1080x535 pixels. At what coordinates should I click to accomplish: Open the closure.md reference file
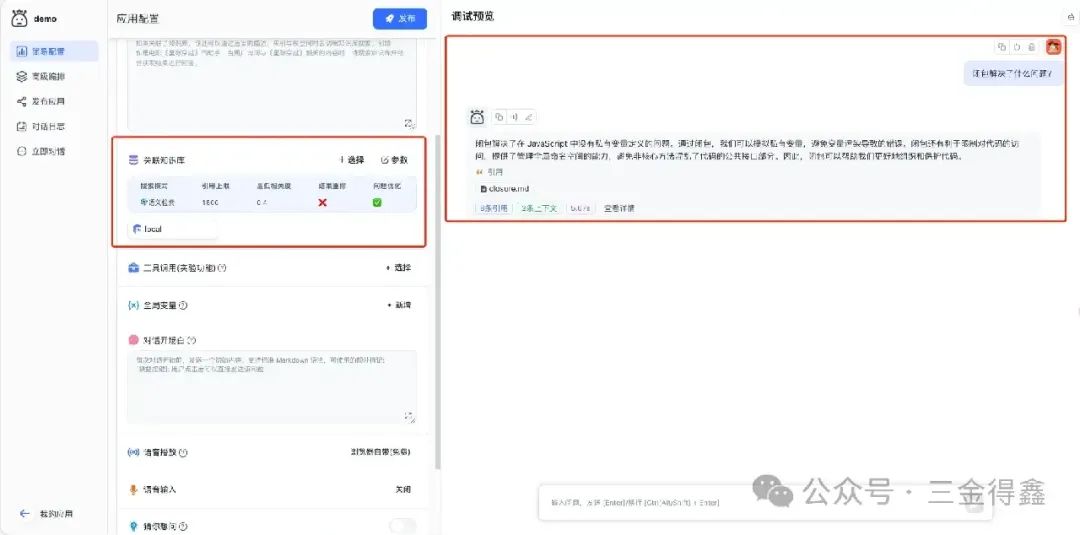click(505, 189)
